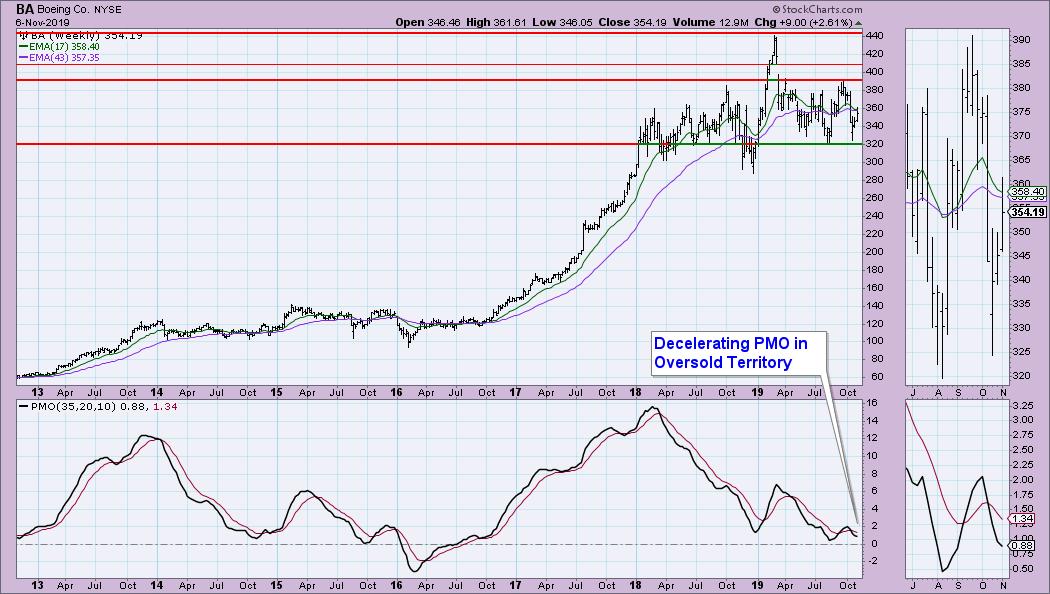The height and width of the screenshot is (594, 1050).
Task: Click the price bar icon before BA (Weekly)
Action: 23,35
